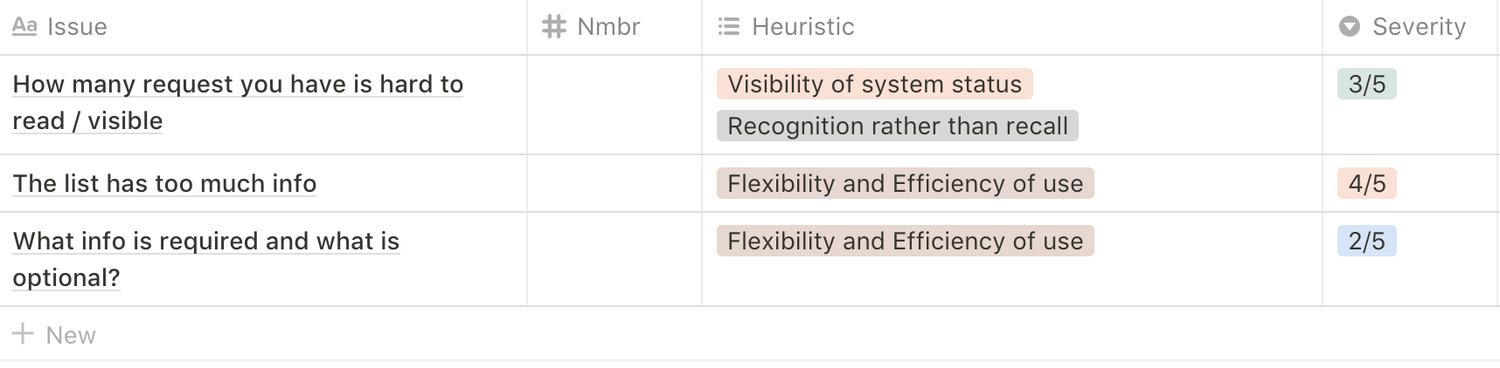Screen dimensions: 1500x368
Task: Open "The list has too much info" page
Action: [165, 184]
